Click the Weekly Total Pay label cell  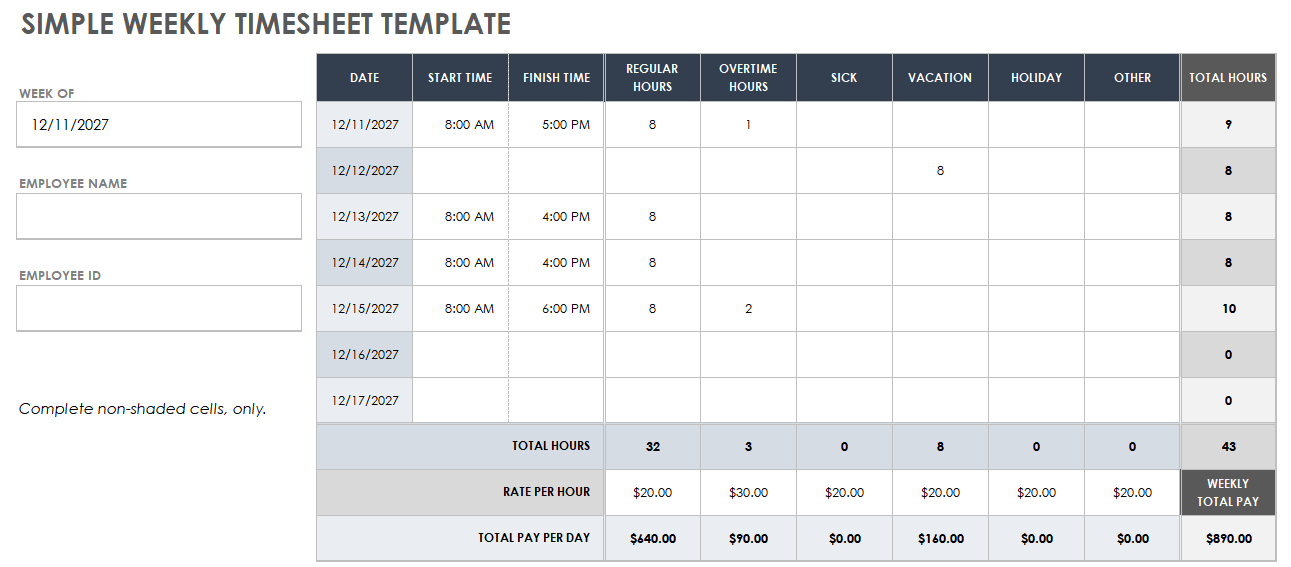pyautogui.click(x=1228, y=493)
